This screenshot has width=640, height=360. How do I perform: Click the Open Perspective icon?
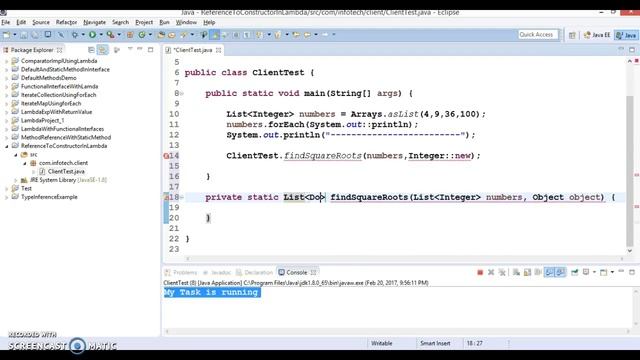coord(572,36)
